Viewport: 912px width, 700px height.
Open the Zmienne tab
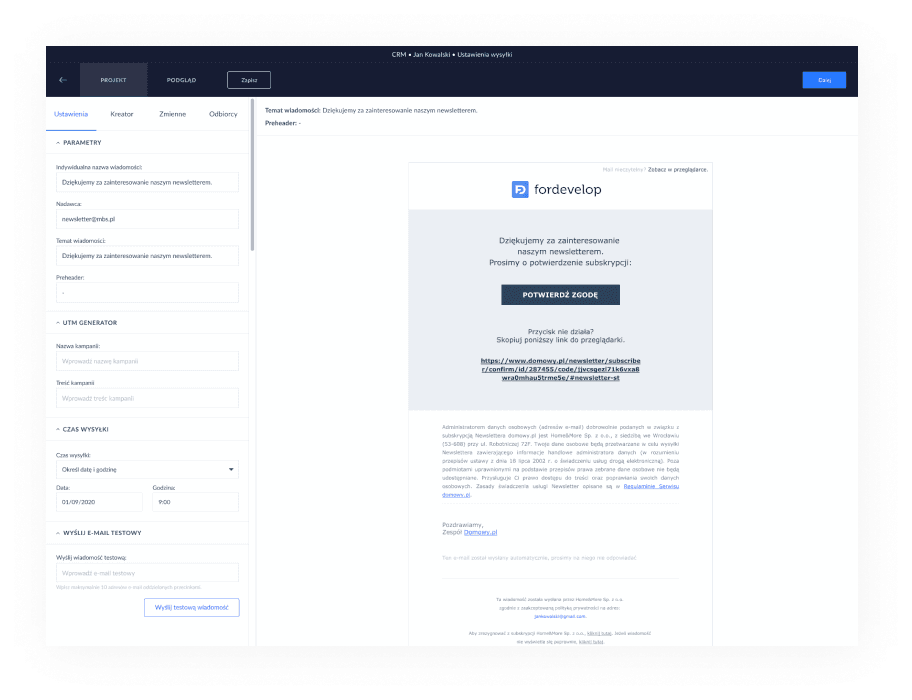tap(172, 114)
